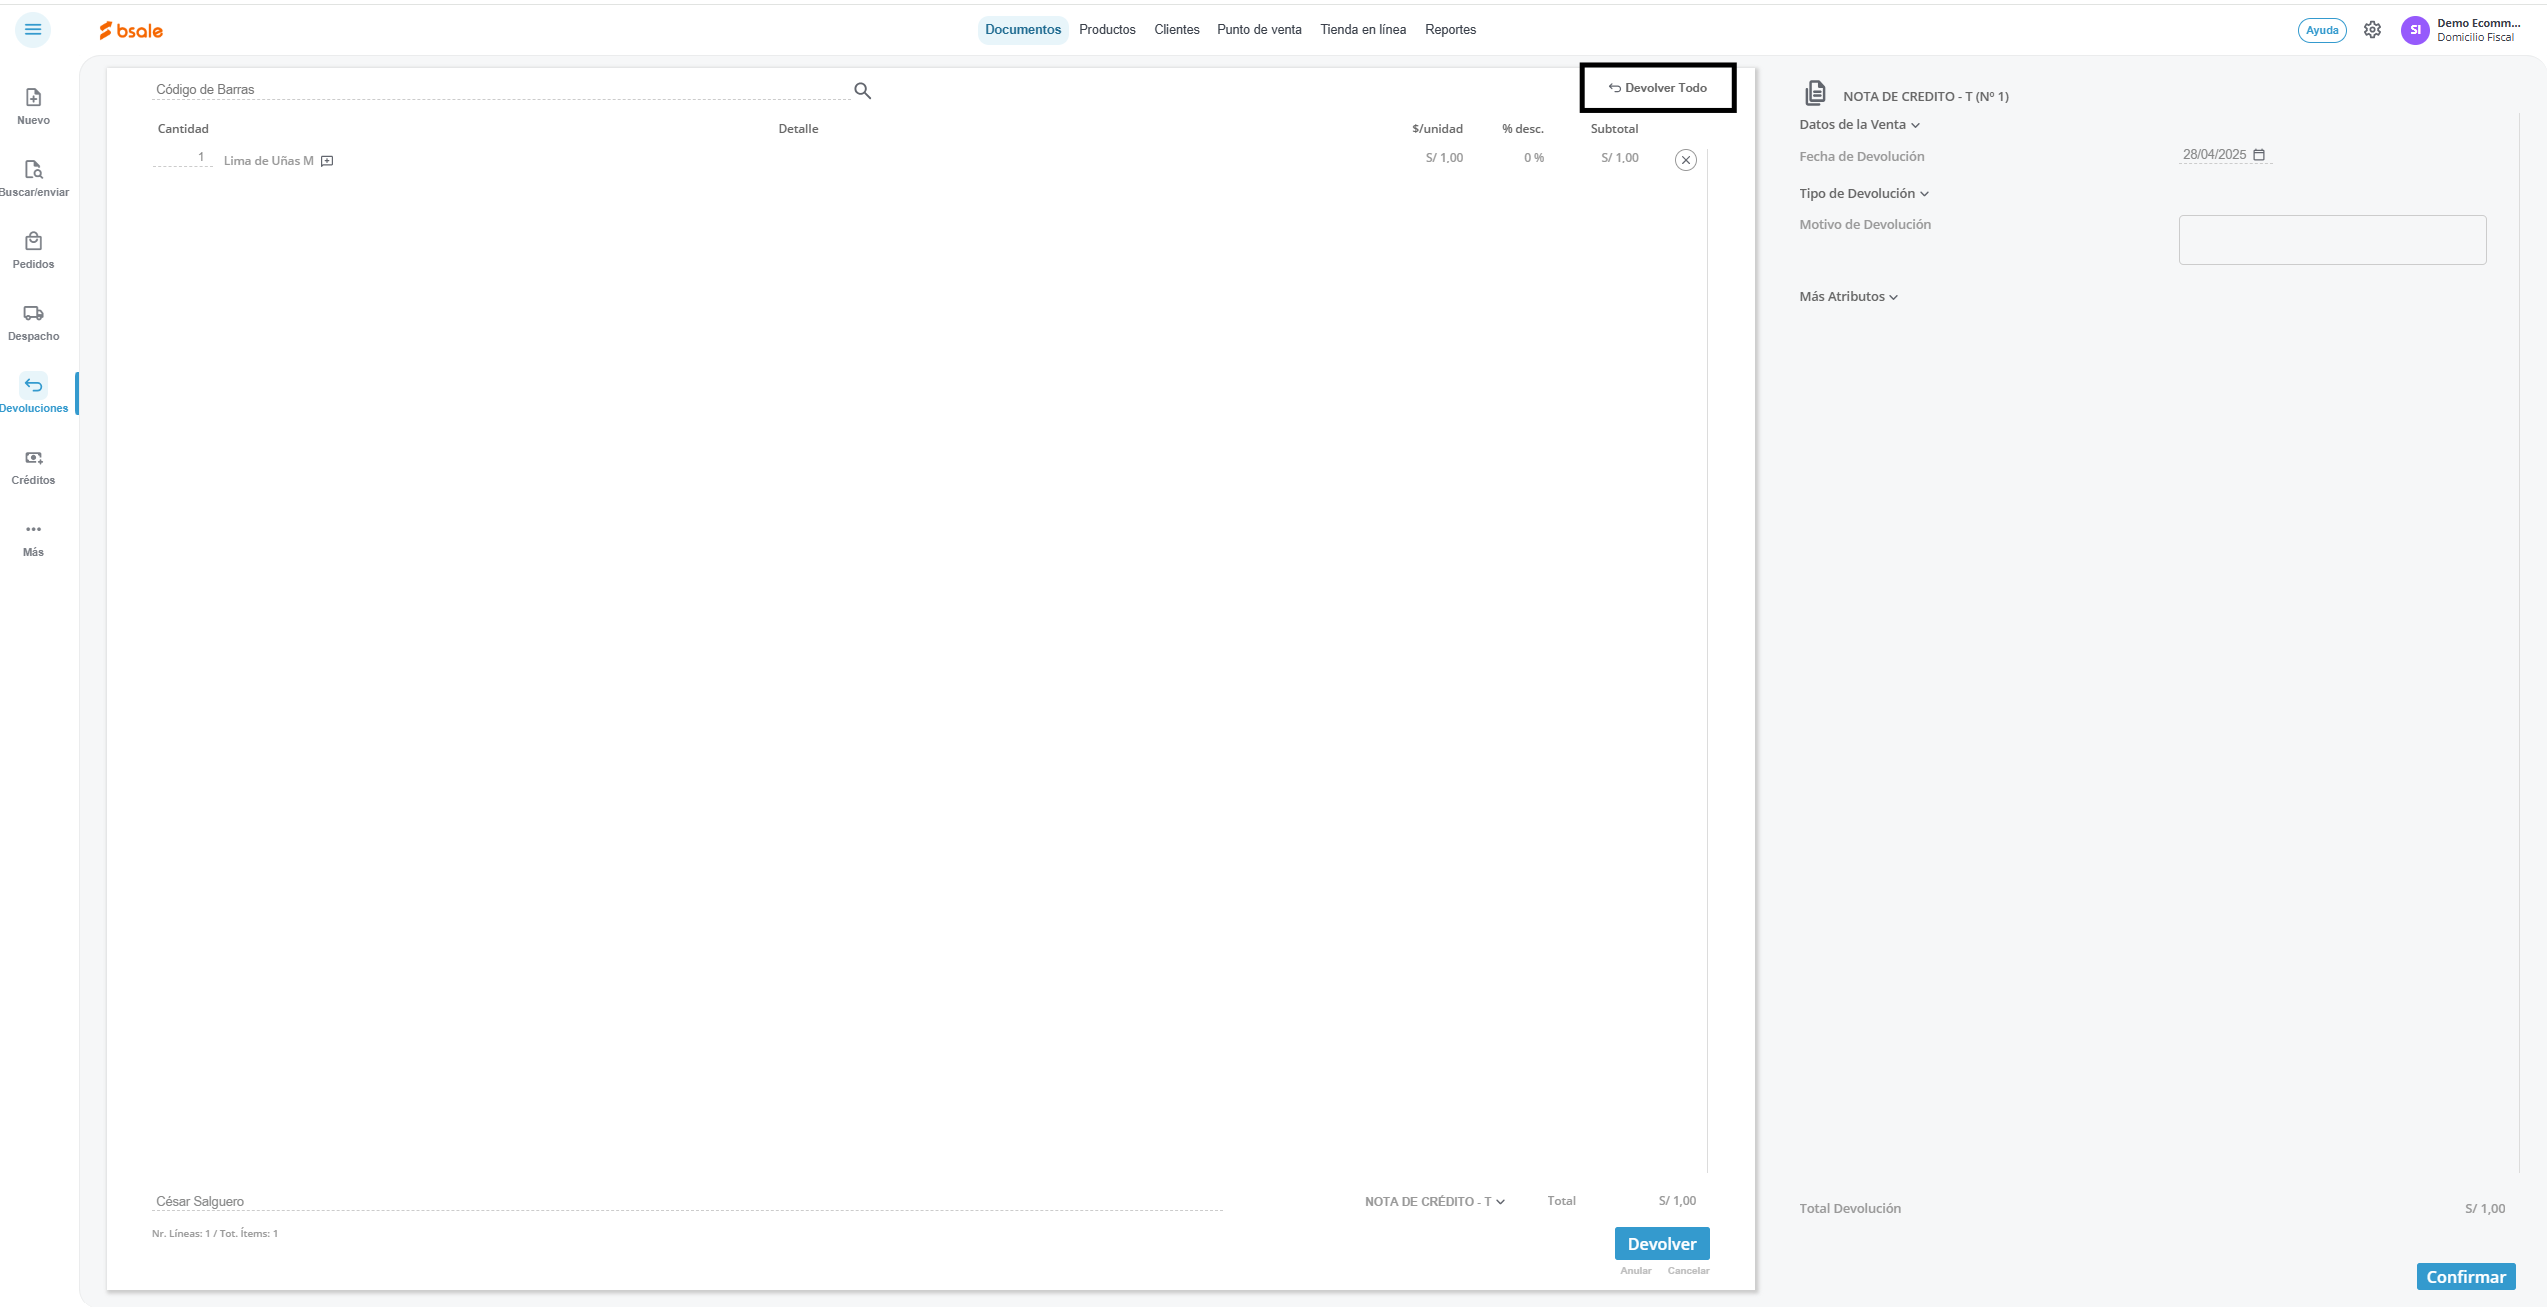Viewport: 2547px width, 1307px height.
Task: Expand Tipo de Devolución section
Action: tap(1863, 194)
